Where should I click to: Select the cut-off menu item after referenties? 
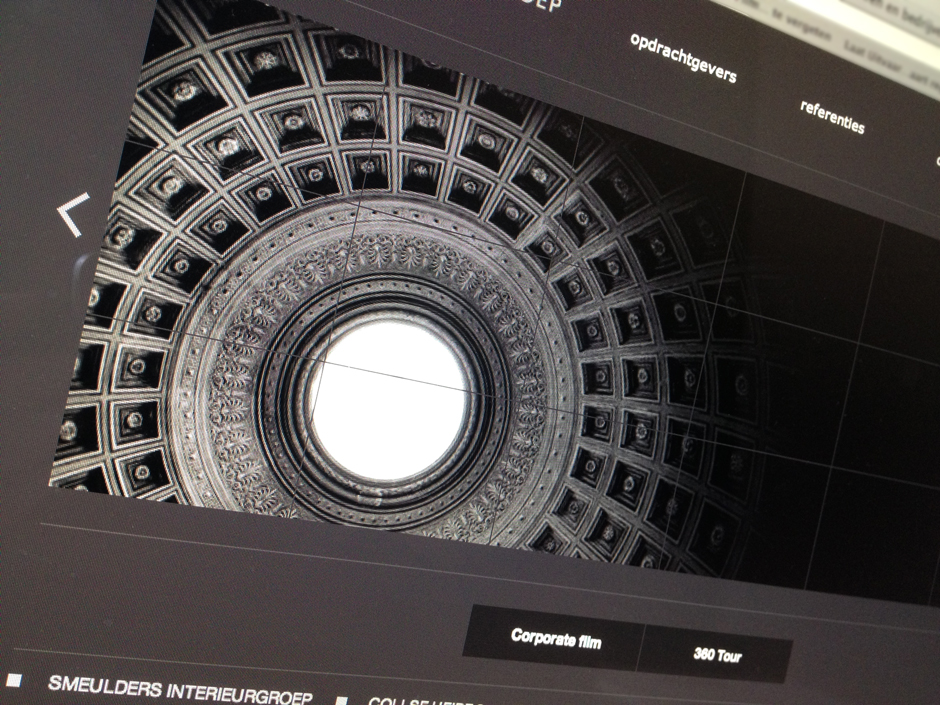(x=936, y=160)
